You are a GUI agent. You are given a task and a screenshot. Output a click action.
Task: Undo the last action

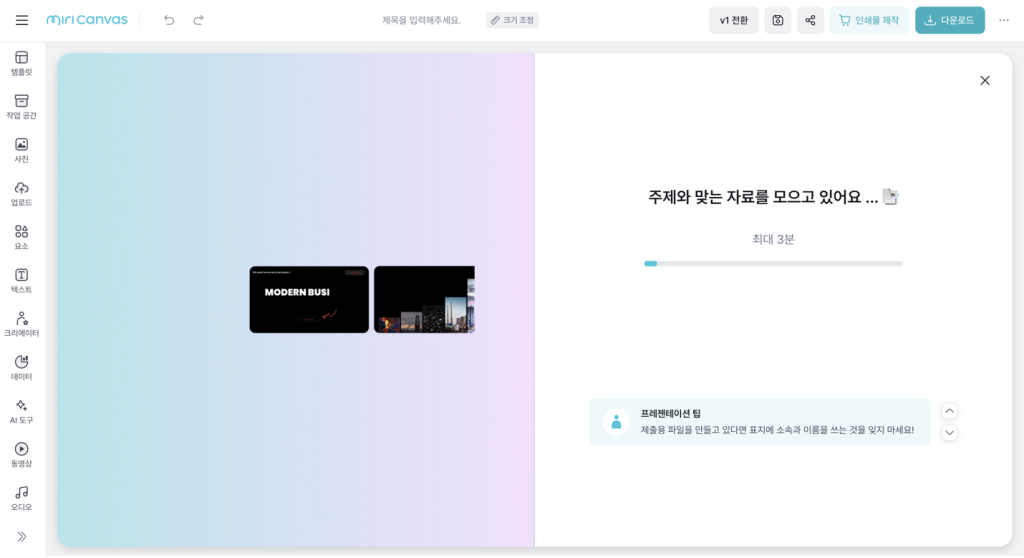click(x=169, y=20)
